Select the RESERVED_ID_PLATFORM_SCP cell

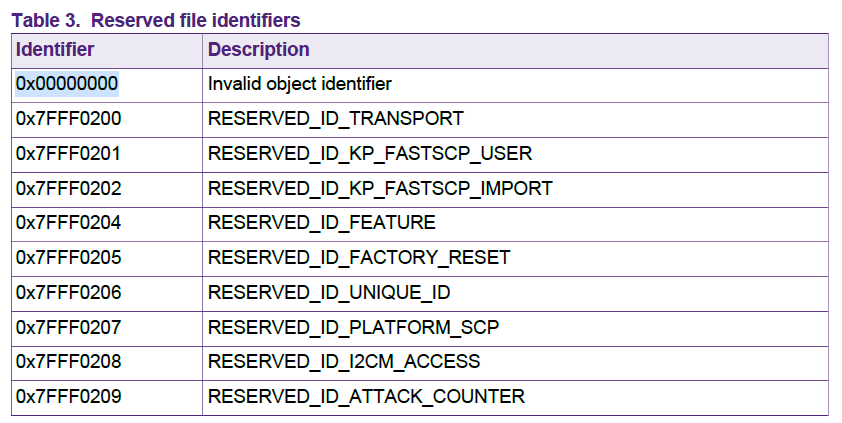[353, 327]
